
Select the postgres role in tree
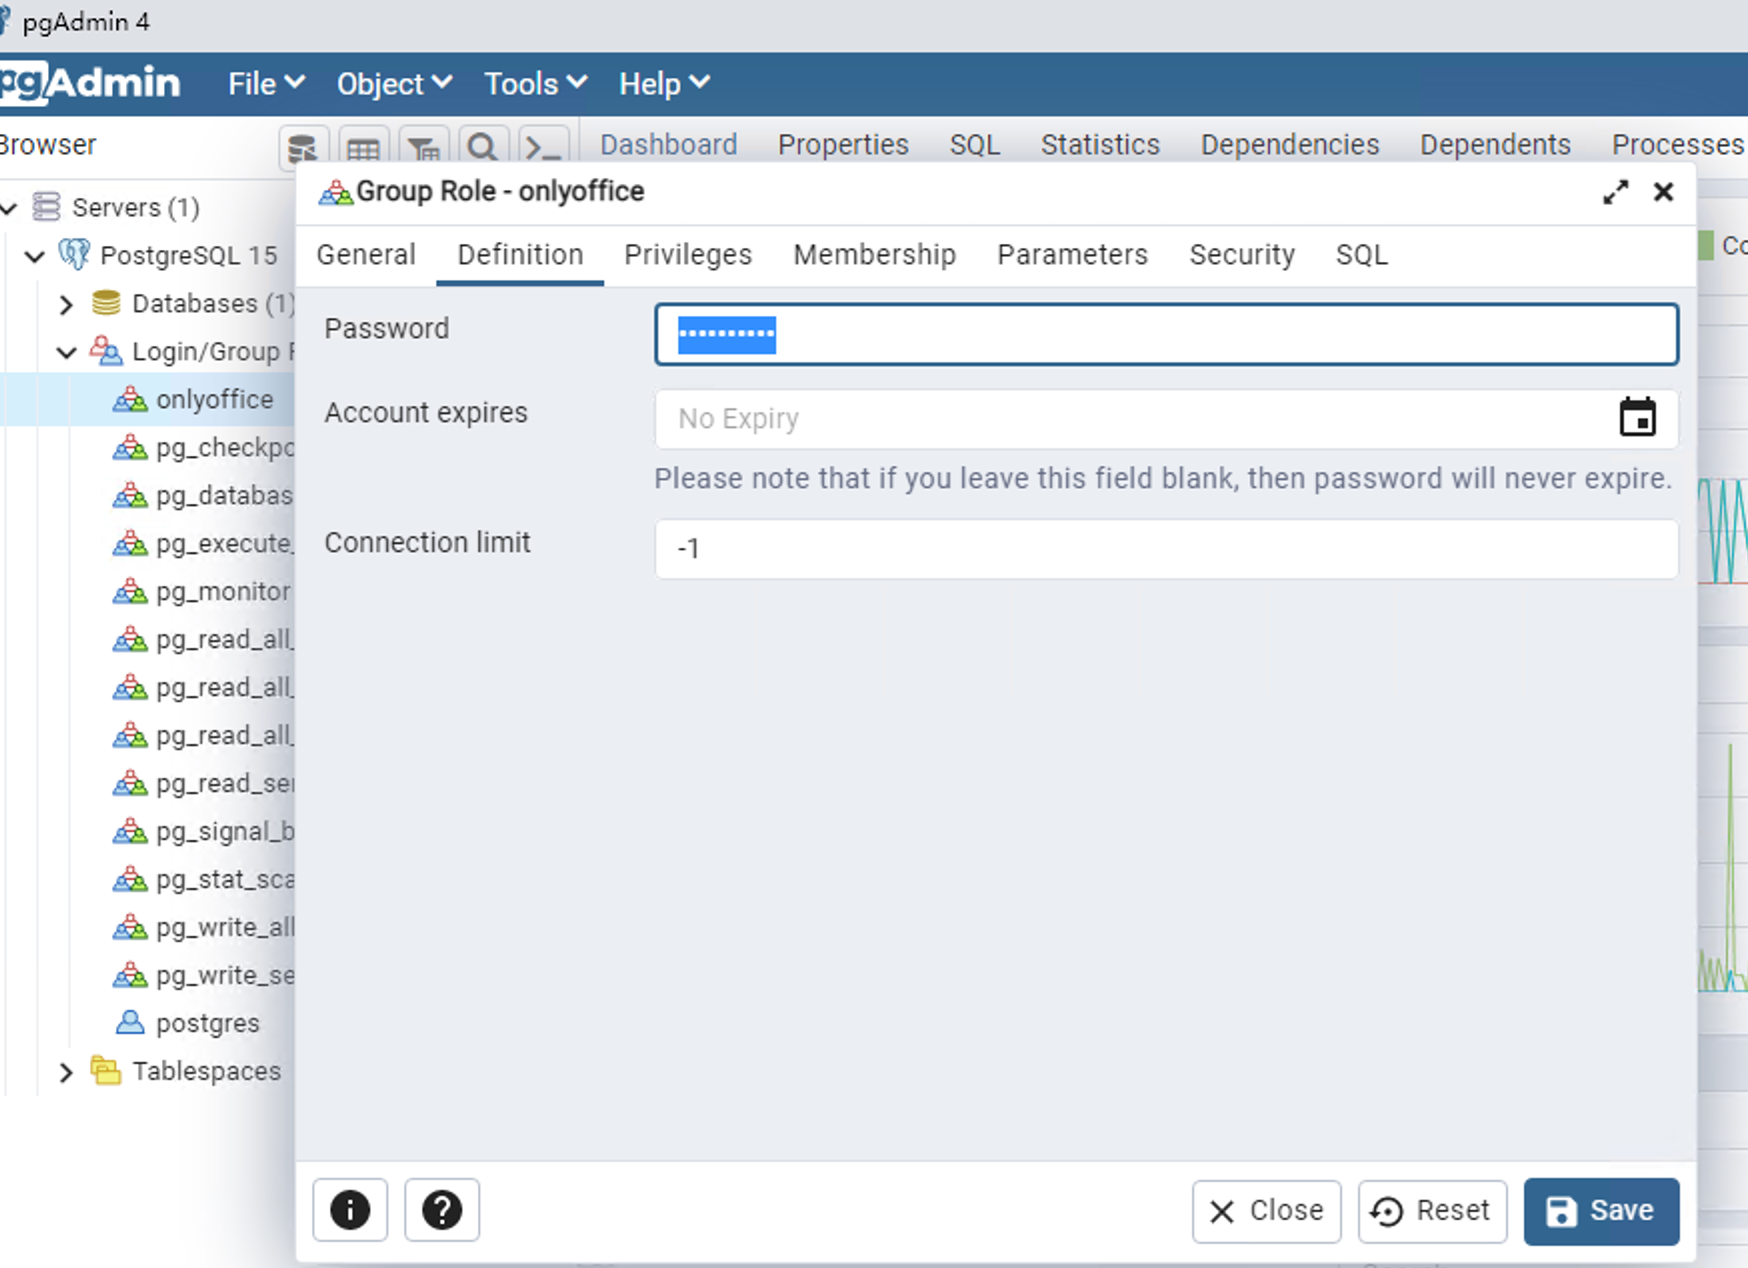208,1023
